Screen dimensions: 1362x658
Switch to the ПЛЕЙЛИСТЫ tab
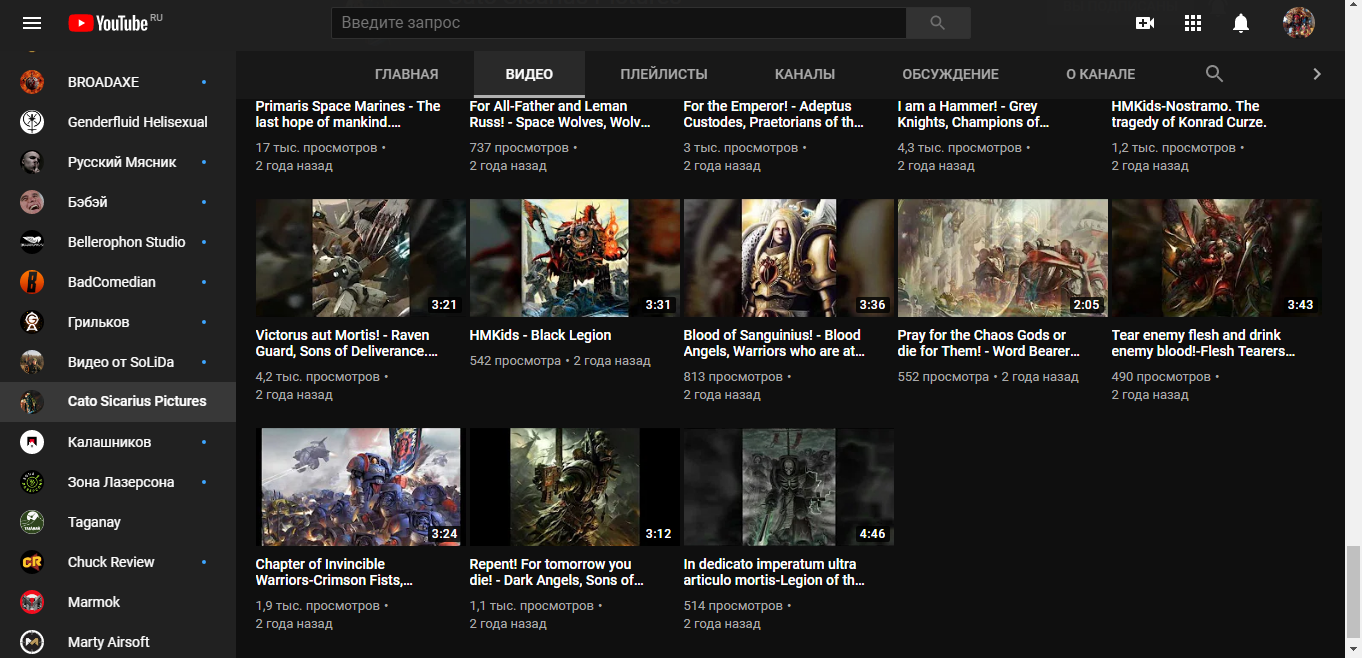(x=663, y=74)
